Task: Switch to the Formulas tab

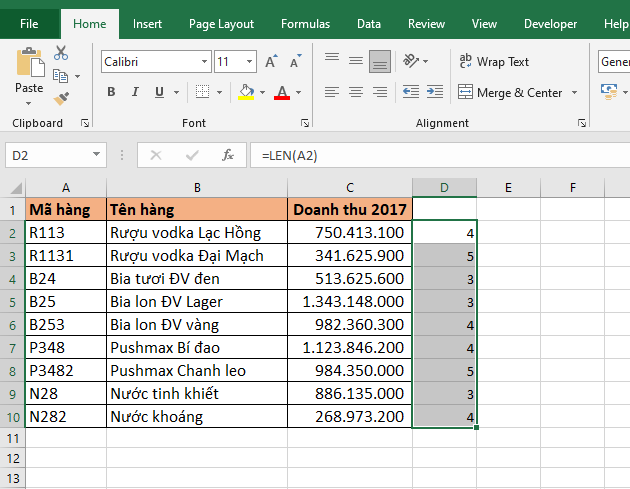Action: point(305,24)
